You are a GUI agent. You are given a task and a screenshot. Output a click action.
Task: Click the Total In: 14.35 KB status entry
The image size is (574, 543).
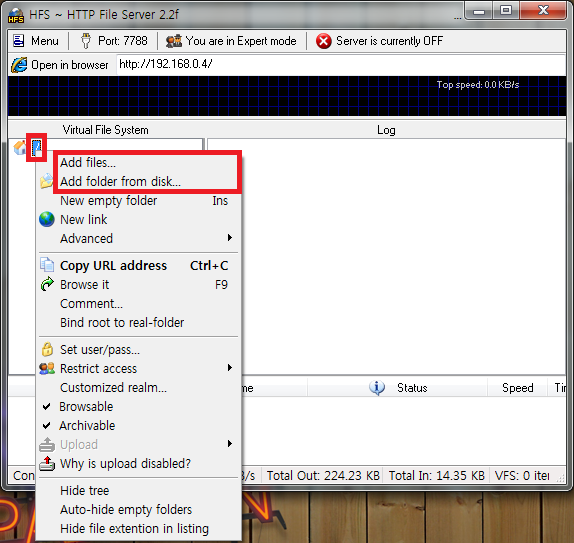click(437, 476)
